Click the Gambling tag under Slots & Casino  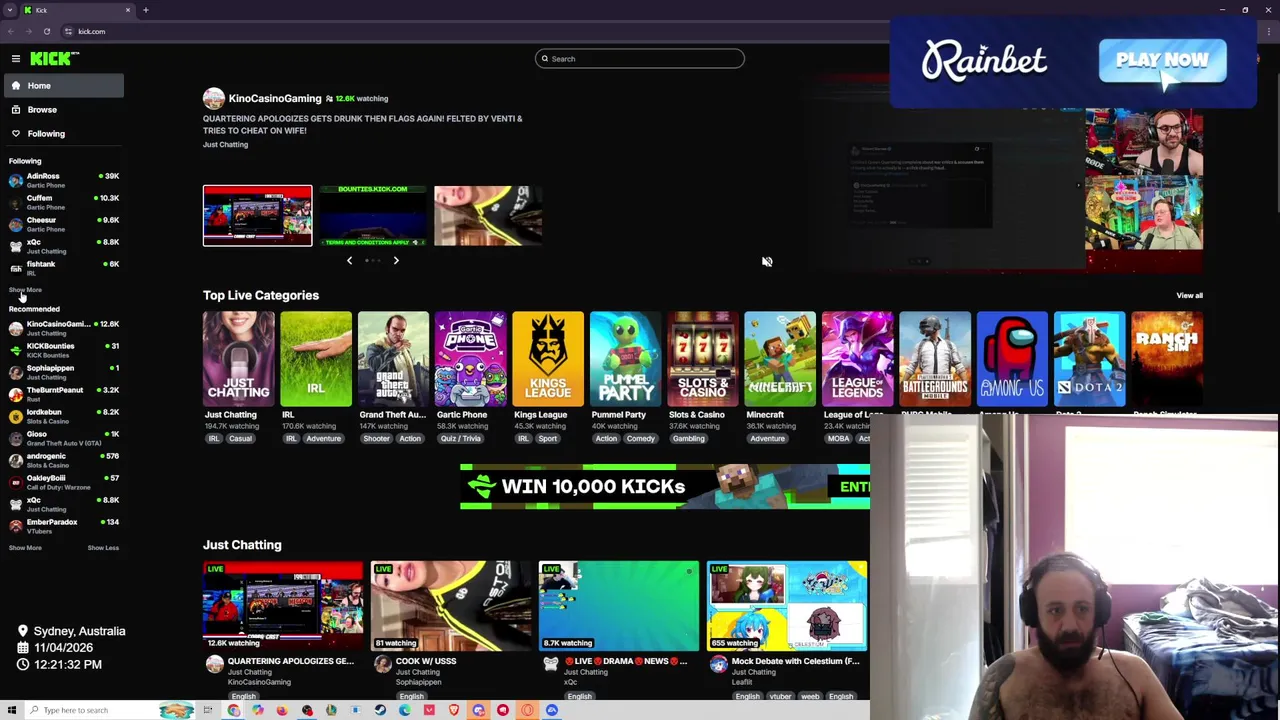(x=688, y=439)
